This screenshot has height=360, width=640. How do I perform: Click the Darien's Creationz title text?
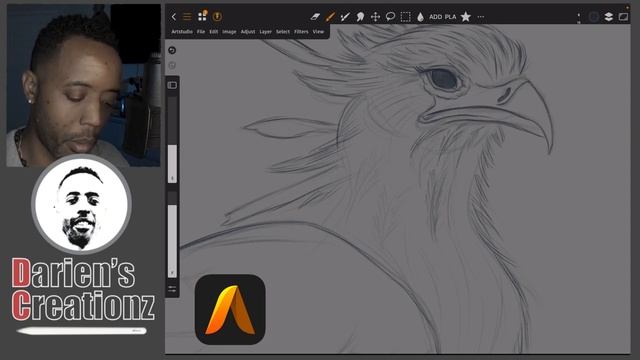point(83,289)
